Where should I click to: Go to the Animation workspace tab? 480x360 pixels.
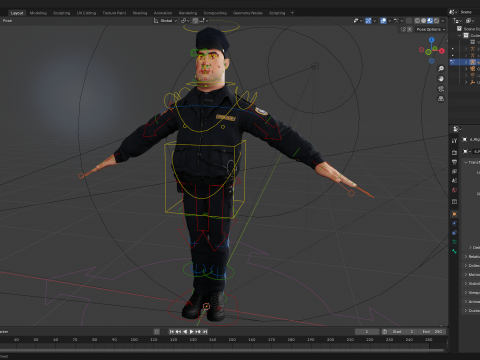[x=163, y=13]
